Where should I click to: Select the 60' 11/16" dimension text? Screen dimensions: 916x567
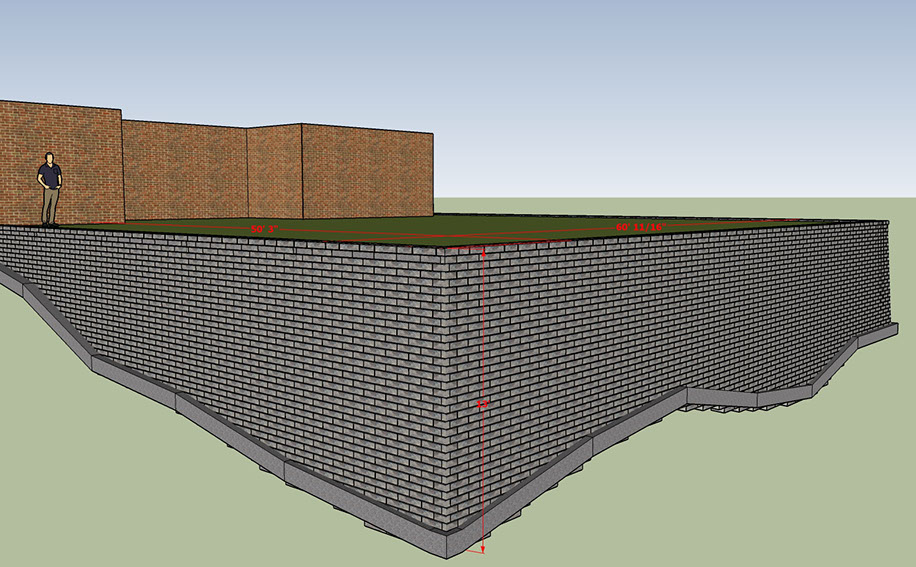coord(640,227)
